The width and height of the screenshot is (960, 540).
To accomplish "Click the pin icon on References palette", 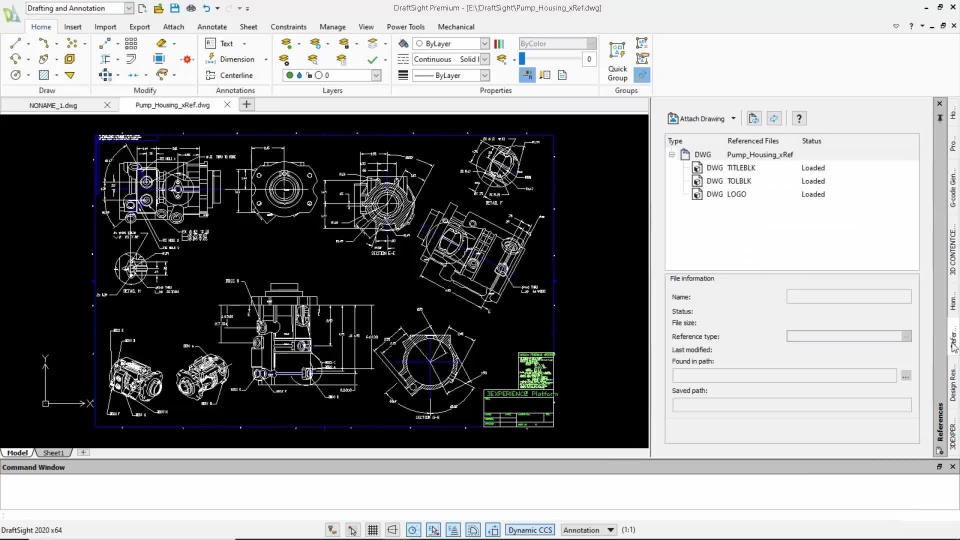I will (x=940, y=118).
